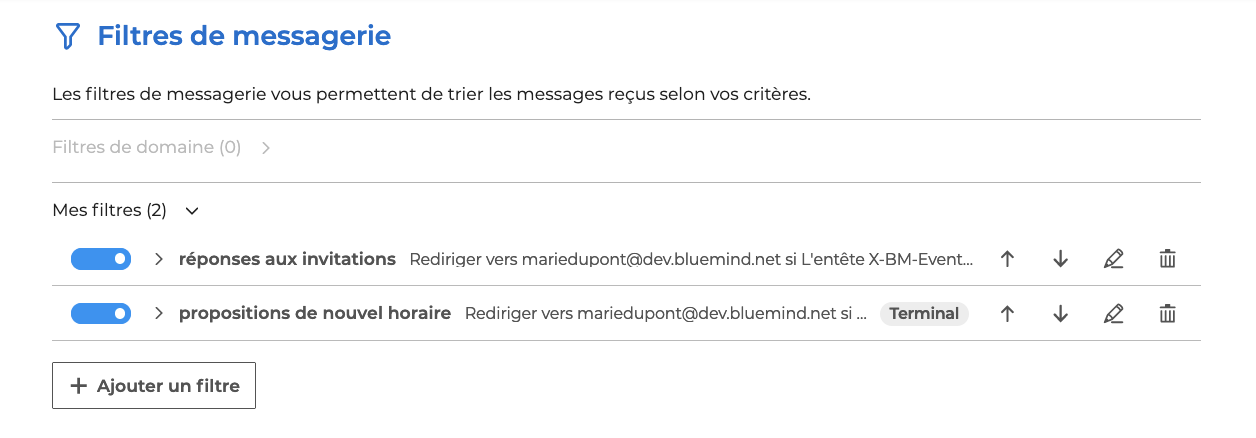Select the 'réponses aux invitations' filter name
Image resolution: width=1256 pixels, height=438 pixels.
click(x=287, y=259)
